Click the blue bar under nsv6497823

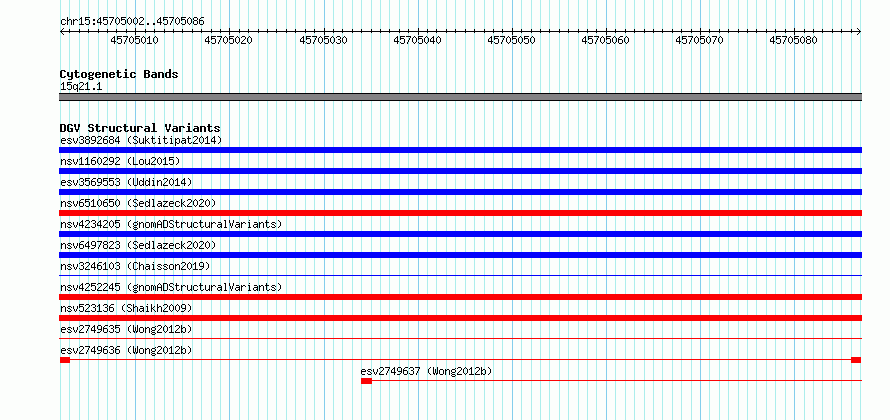click(x=460, y=255)
